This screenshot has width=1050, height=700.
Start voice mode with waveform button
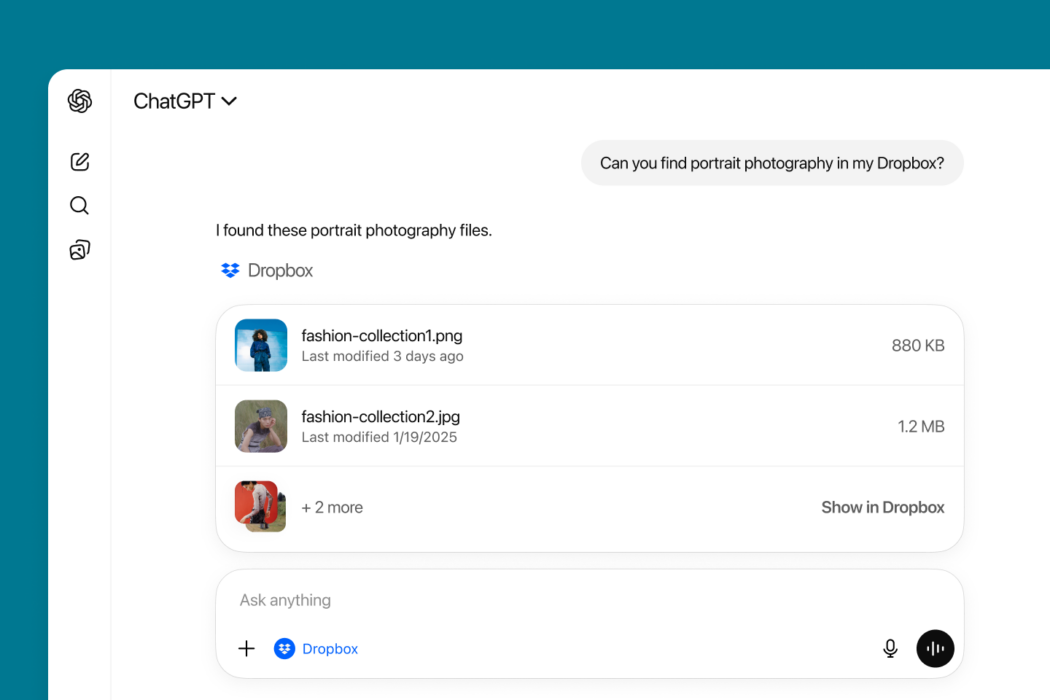pyautogui.click(x=935, y=649)
